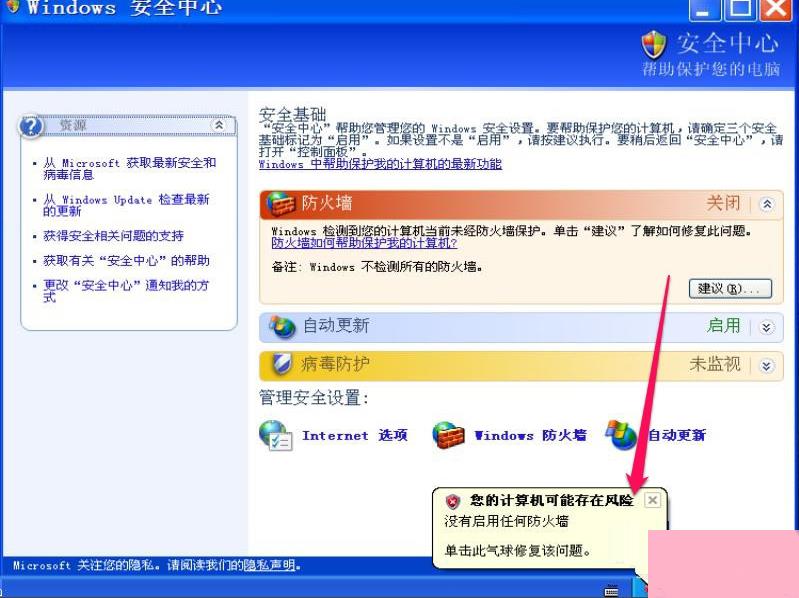
Task: Click the virus protection shield icon
Action: pyautogui.click(x=281, y=364)
